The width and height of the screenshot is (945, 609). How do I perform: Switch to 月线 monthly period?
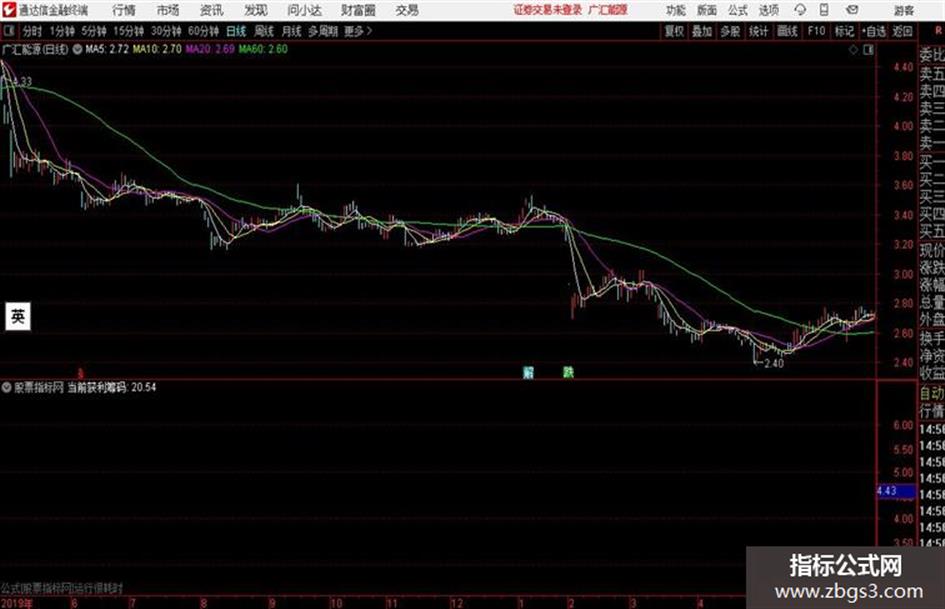point(292,31)
